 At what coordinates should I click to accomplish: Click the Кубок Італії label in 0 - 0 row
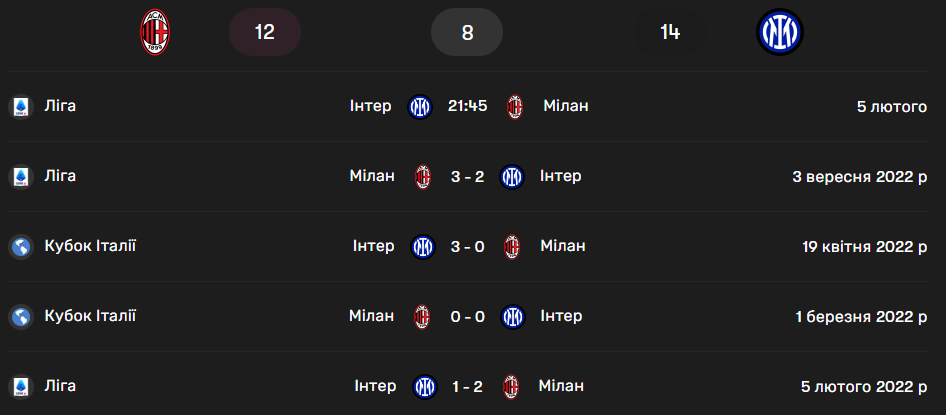(90, 316)
